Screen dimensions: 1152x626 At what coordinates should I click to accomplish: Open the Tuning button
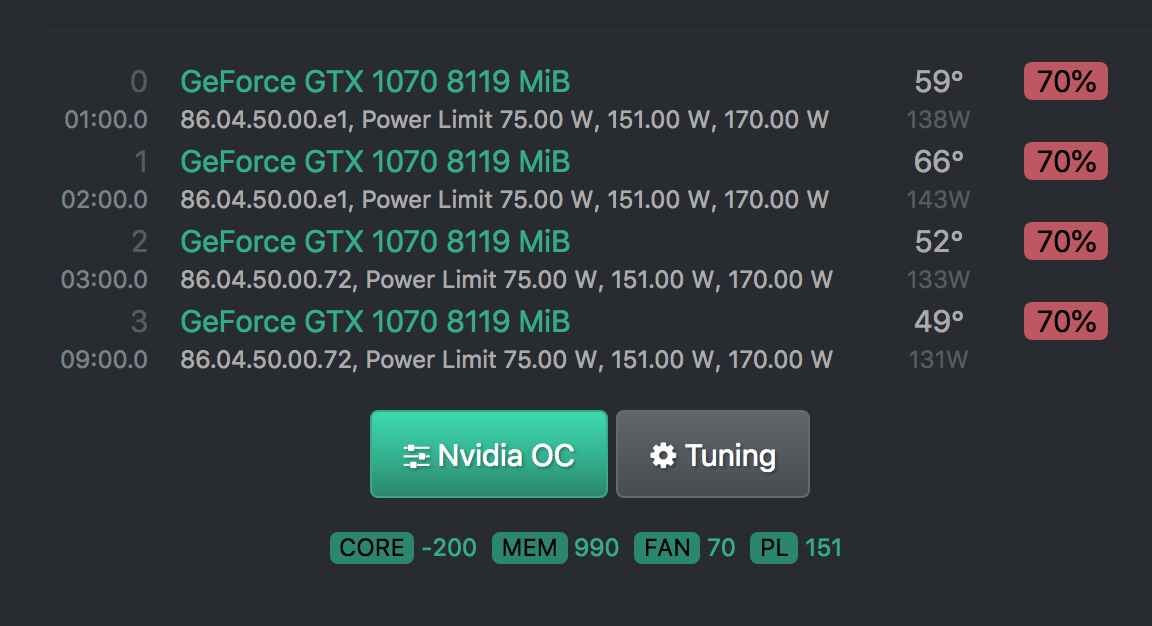click(x=712, y=454)
